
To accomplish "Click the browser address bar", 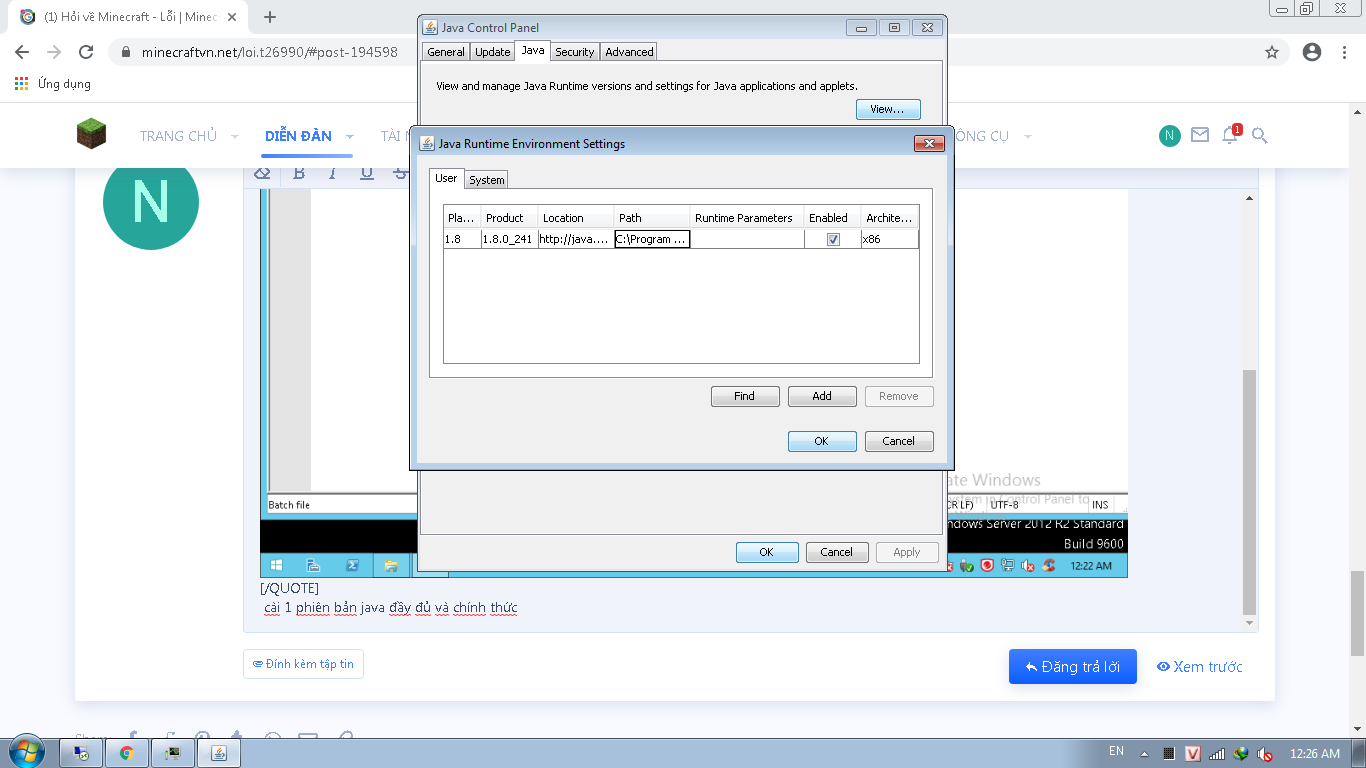I will pyautogui.click(x=690, y=52).
